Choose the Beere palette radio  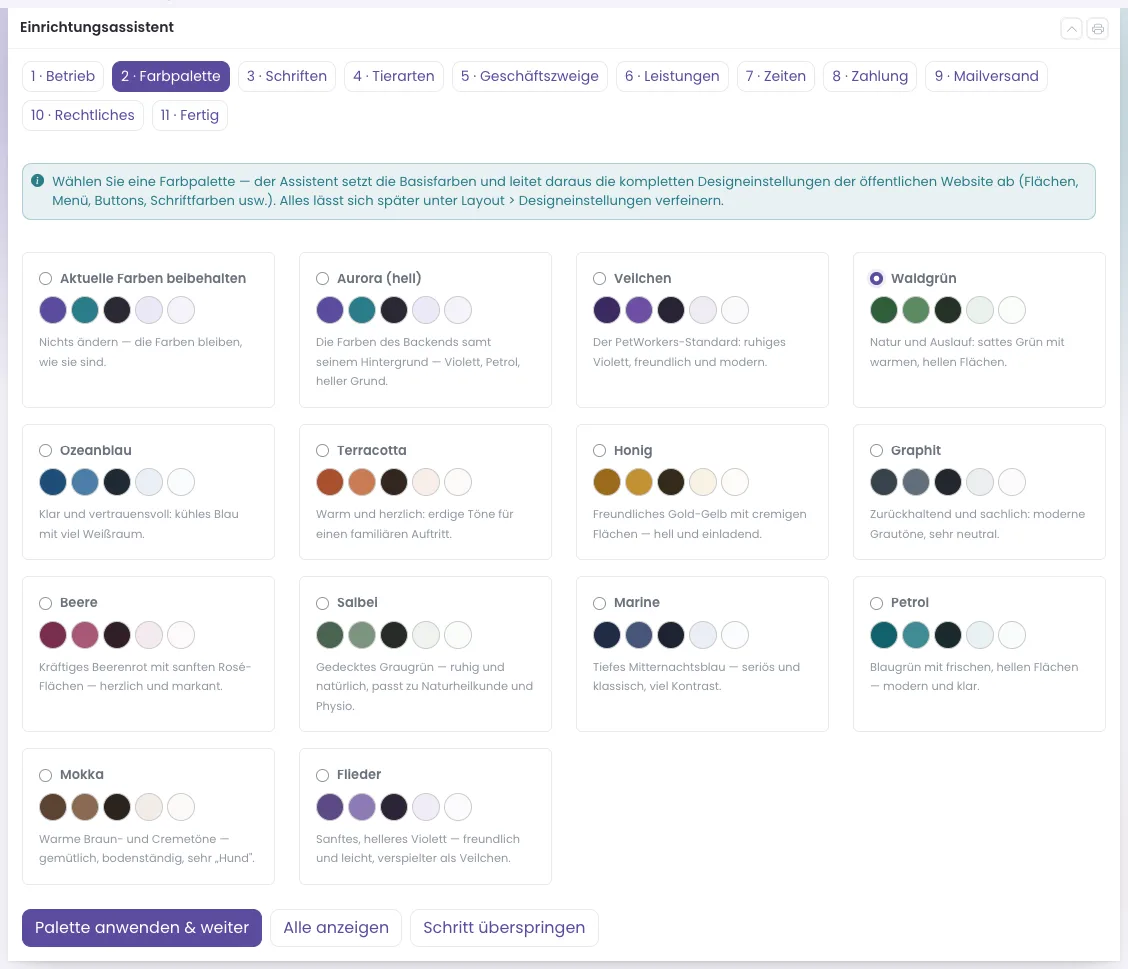45,603
